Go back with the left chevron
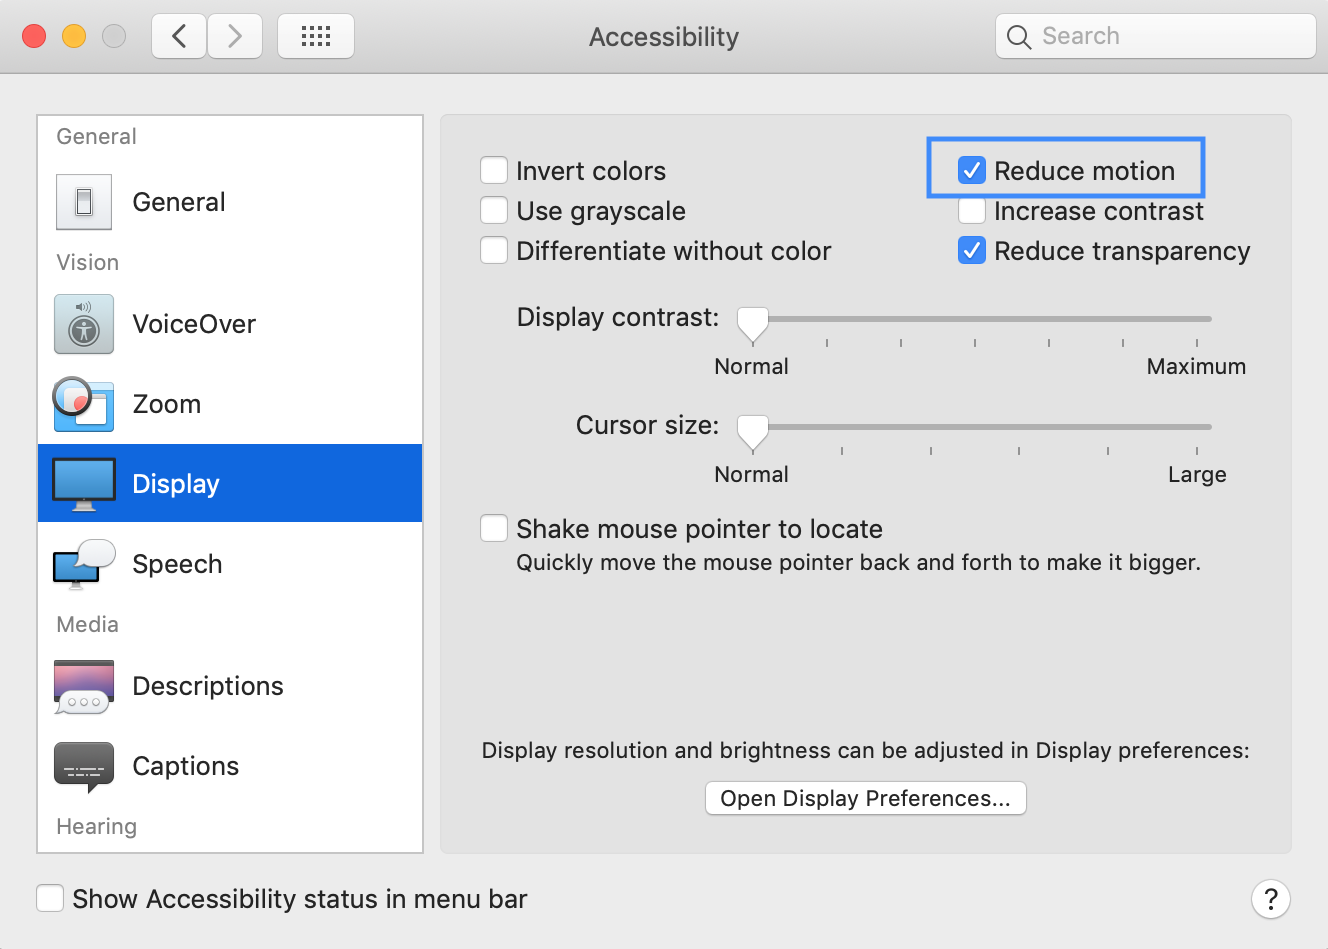Viewport: 1328px width, 949px height. [179, 37]
